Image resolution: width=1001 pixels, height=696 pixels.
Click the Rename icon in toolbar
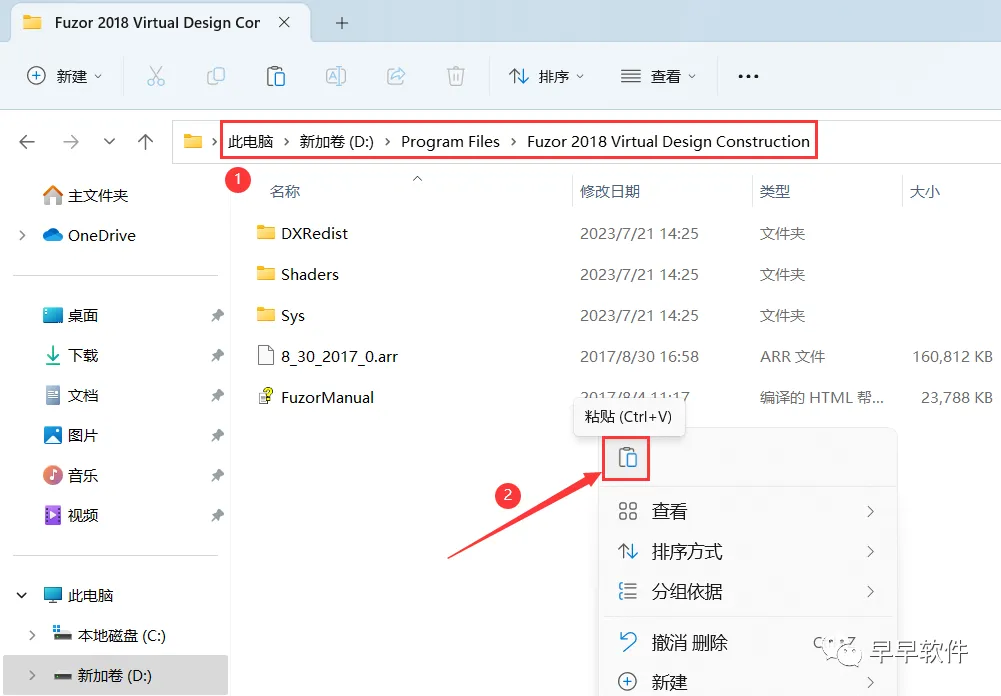point(336,76)
